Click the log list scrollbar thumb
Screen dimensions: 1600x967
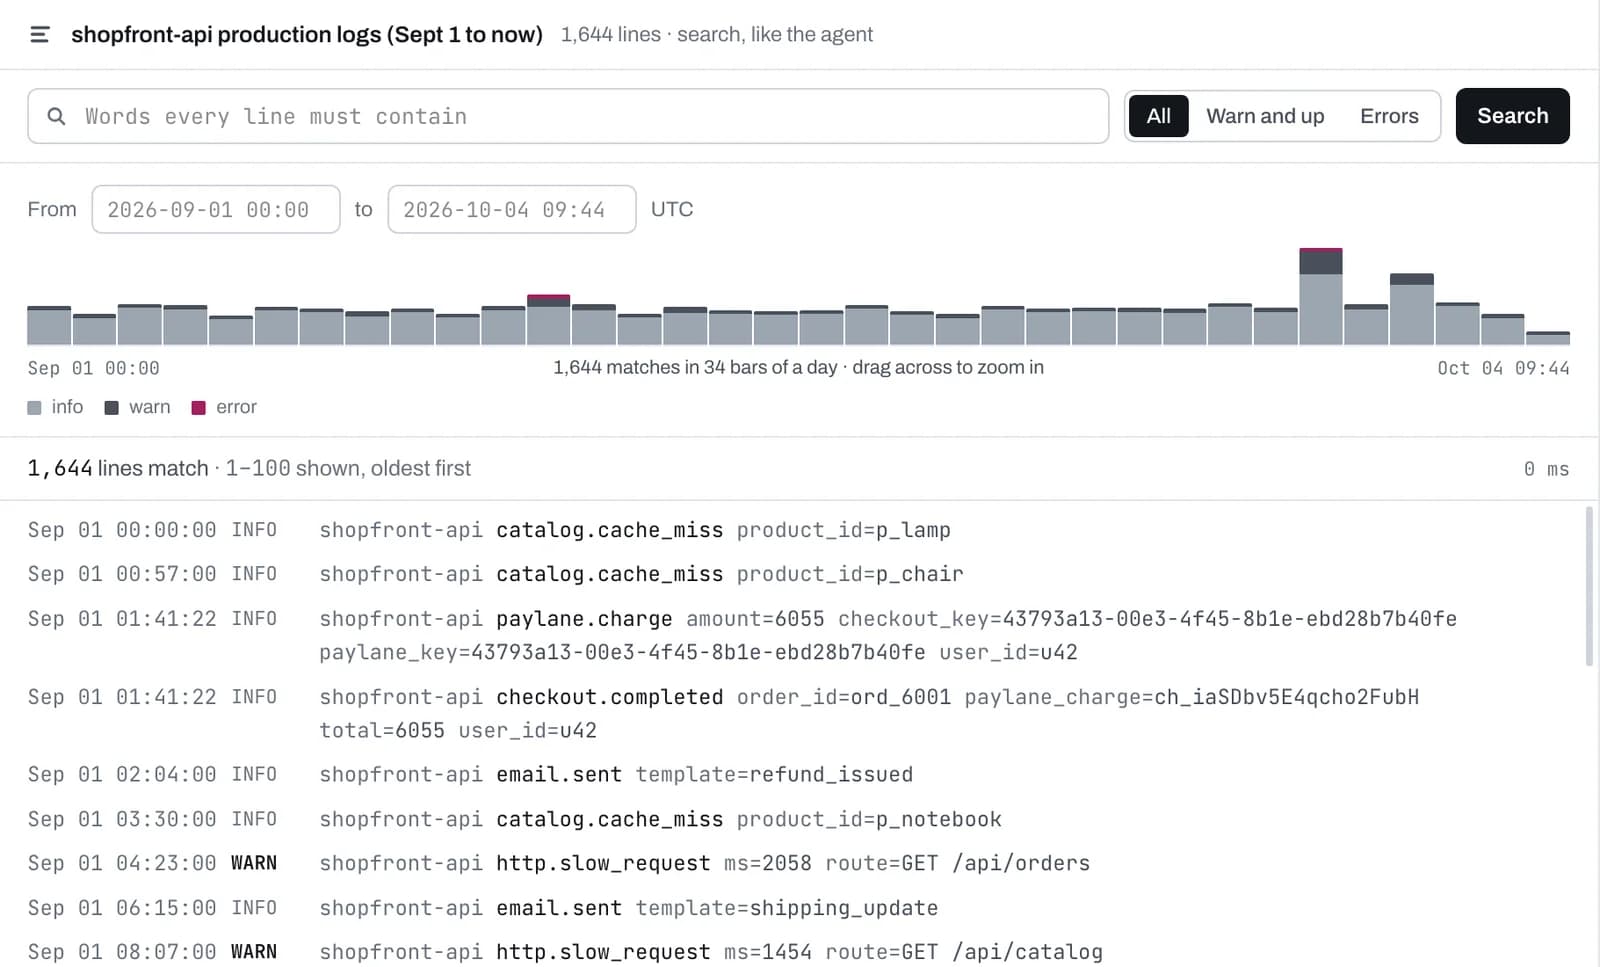(x=1589, y=586)
